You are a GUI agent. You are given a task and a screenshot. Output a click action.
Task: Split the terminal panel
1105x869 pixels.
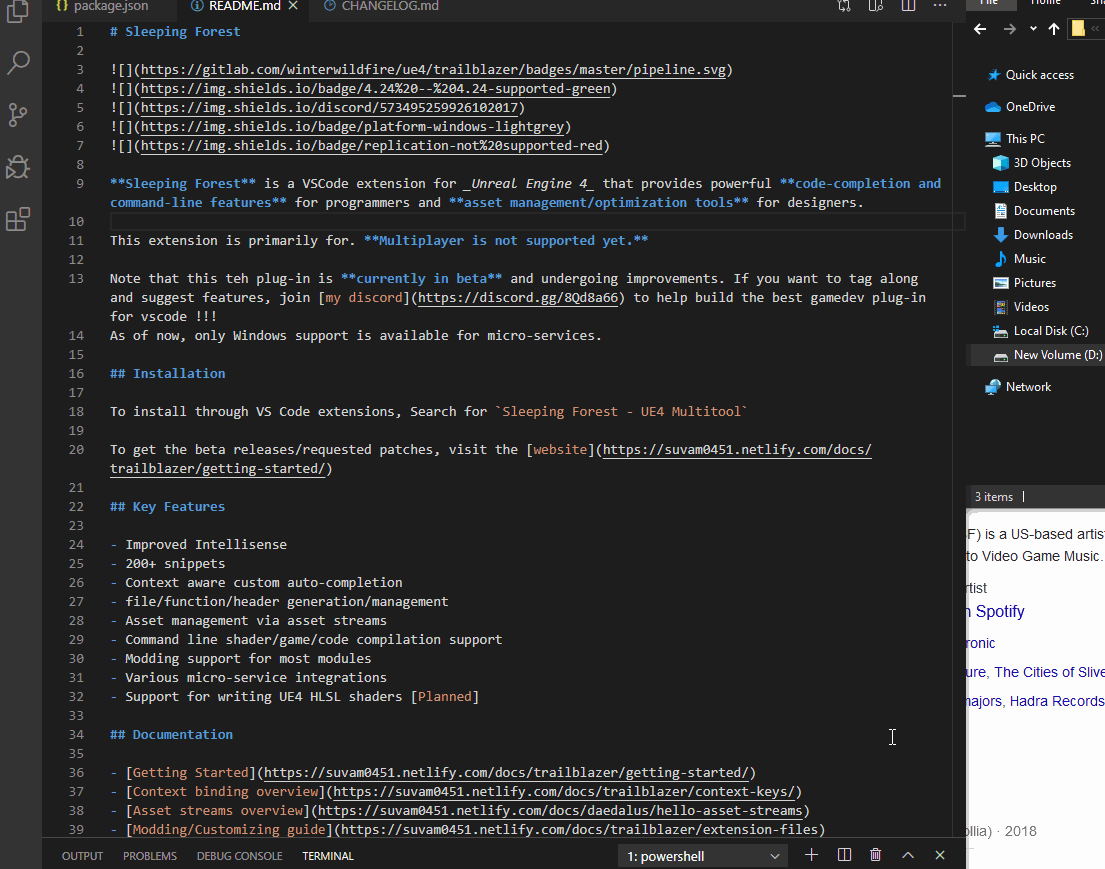click(844, 855)
